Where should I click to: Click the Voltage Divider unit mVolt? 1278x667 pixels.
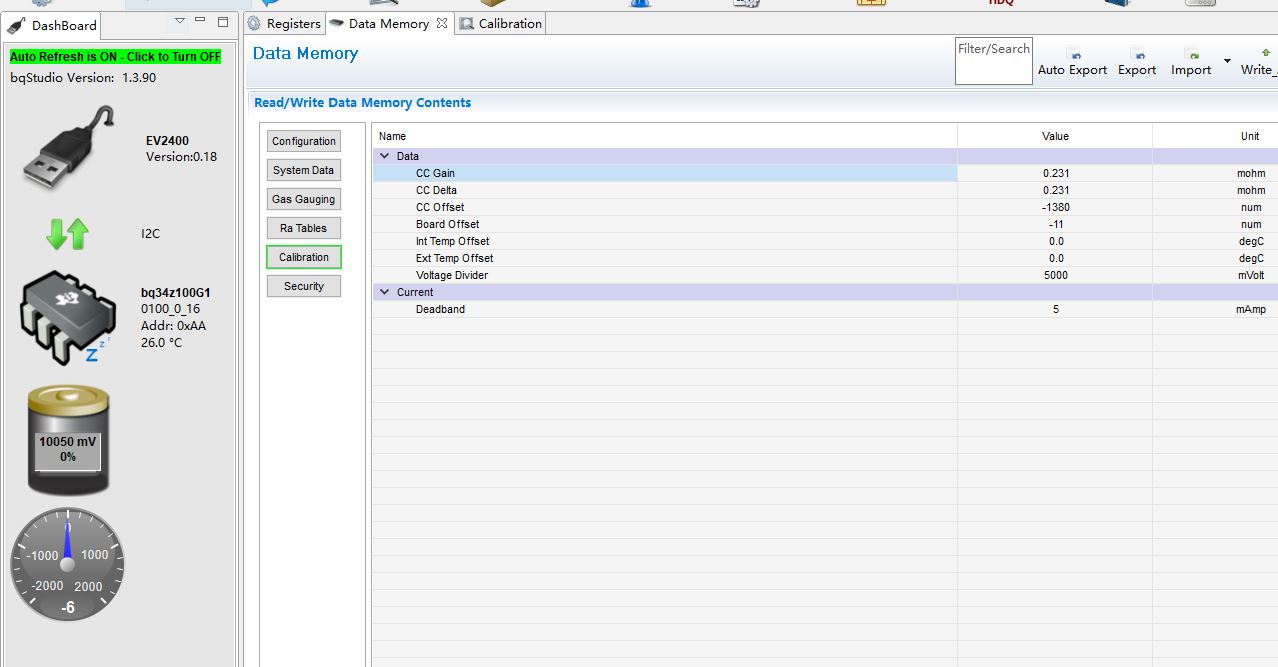(1251, 275)
